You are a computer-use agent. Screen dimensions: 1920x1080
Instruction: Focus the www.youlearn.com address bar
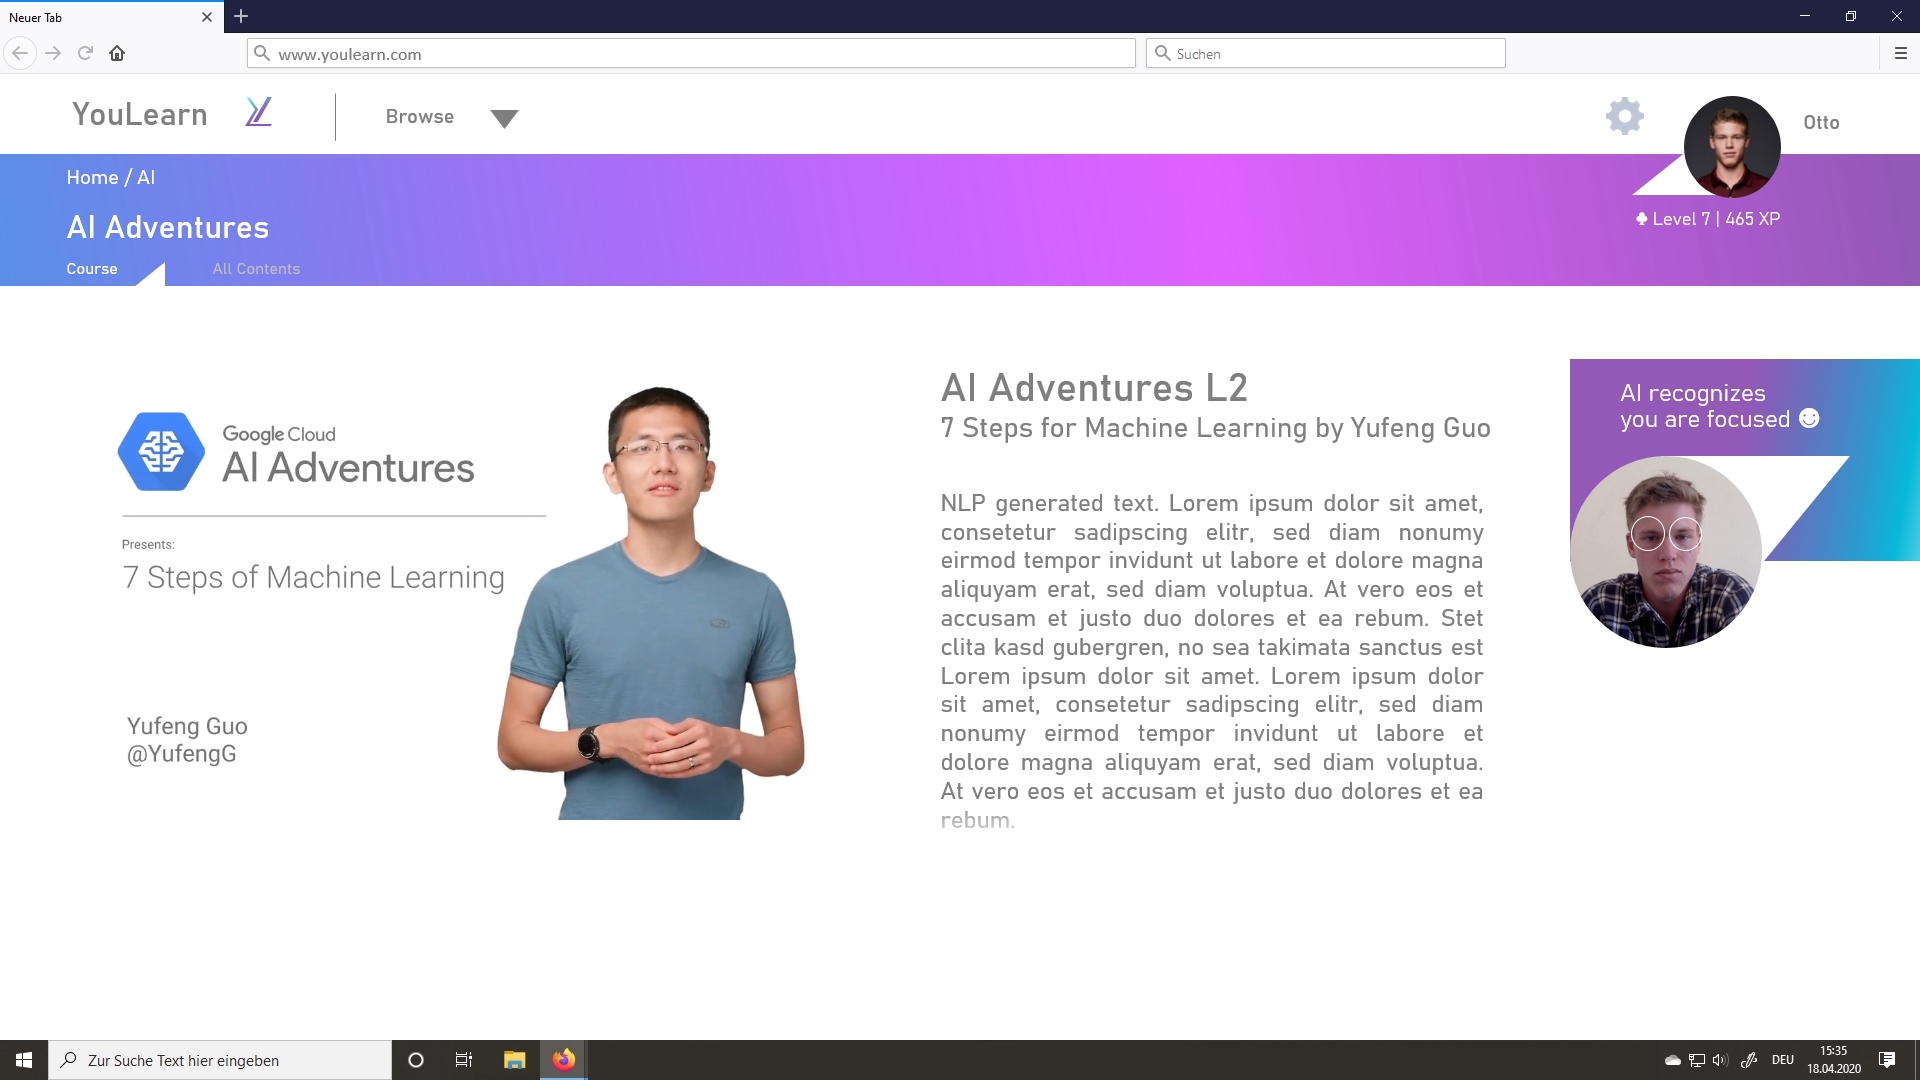coord(690,54)
